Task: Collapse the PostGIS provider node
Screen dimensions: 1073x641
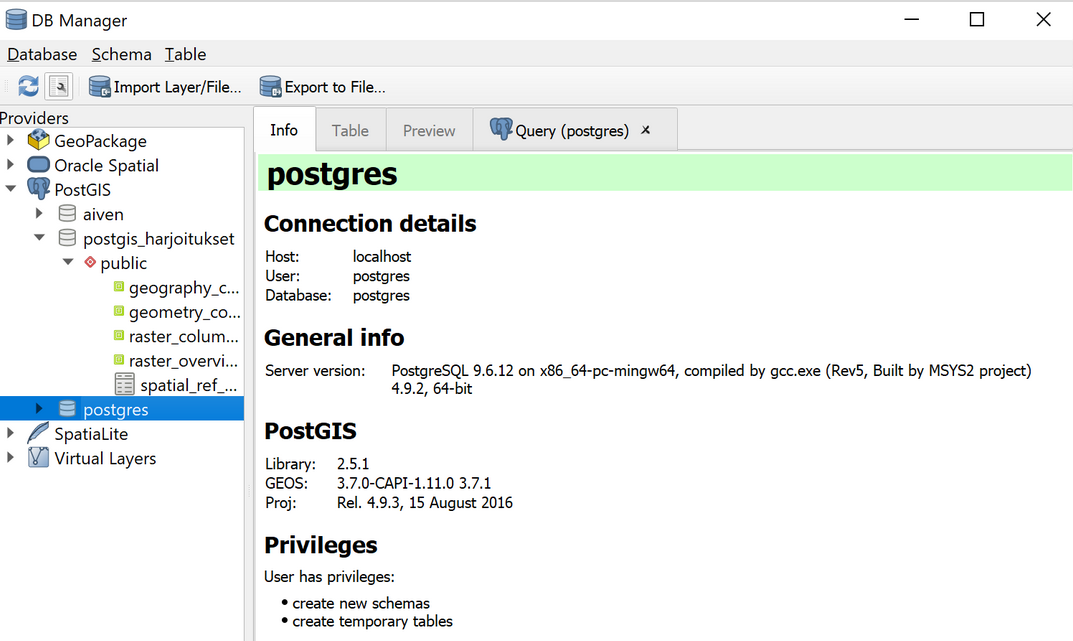Action: 11,189
